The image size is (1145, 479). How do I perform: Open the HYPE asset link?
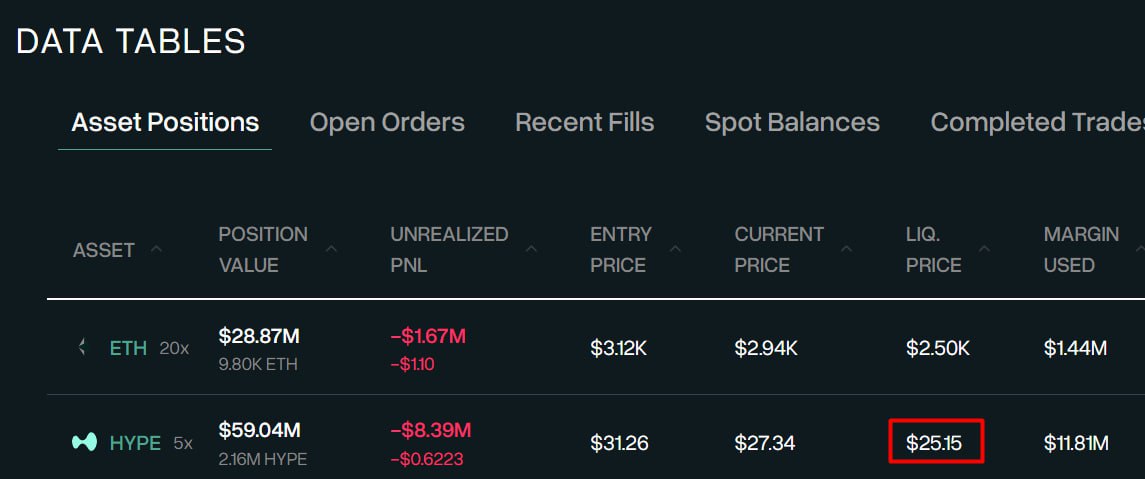[x=135, y=442]
